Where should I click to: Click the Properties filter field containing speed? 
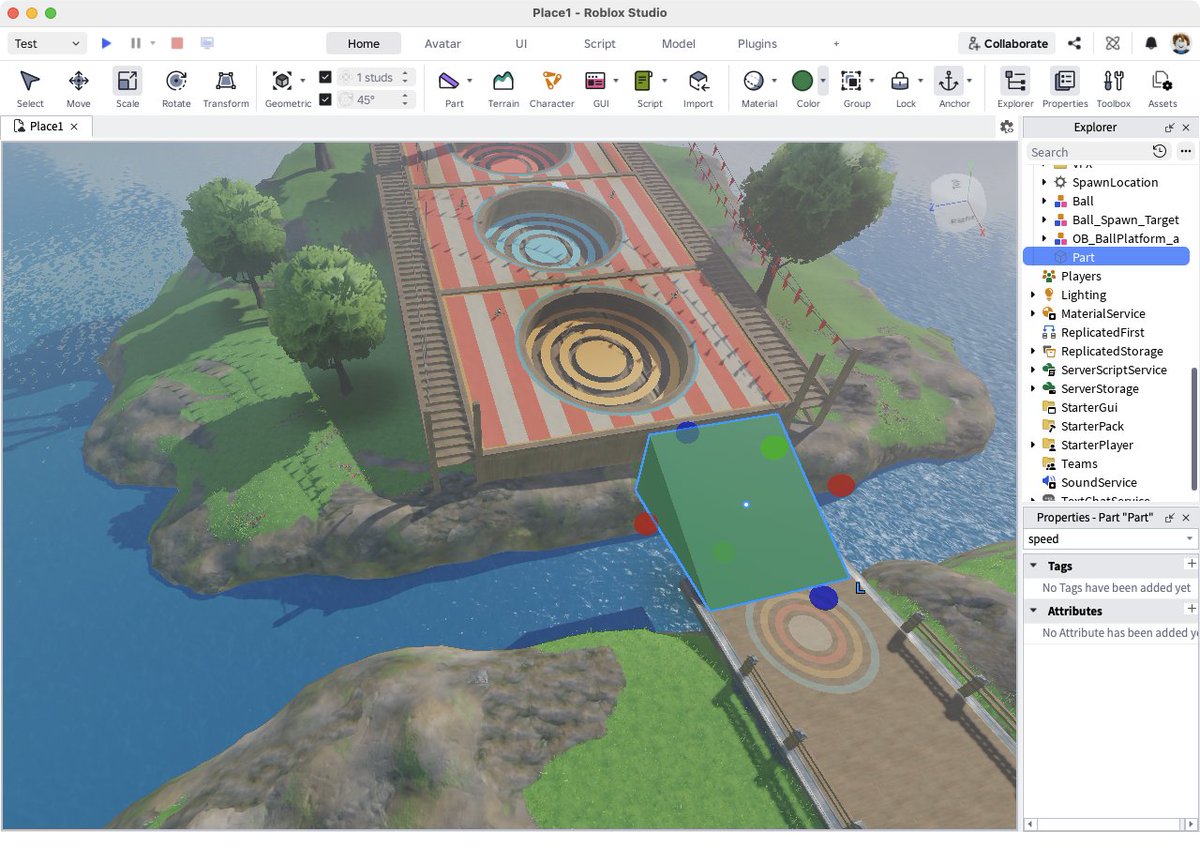1110,539
